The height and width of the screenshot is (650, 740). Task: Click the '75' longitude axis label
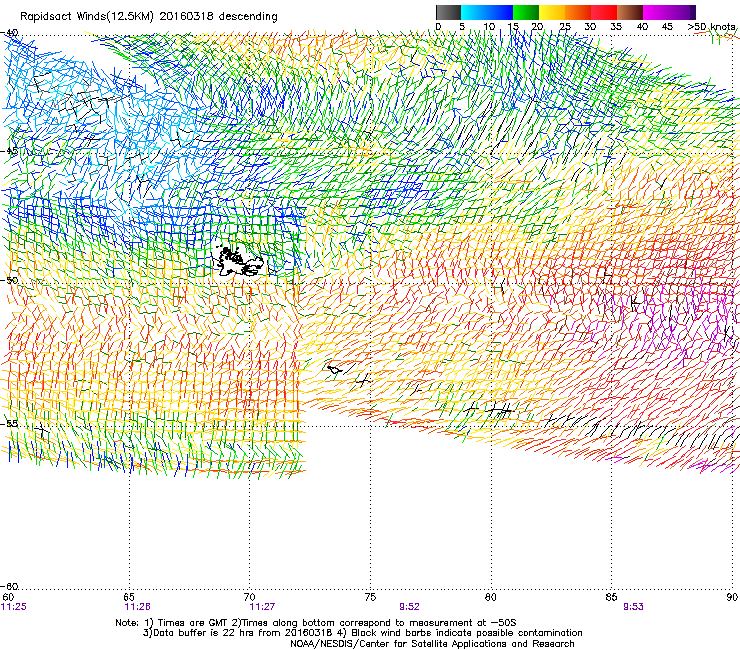(370, 597)
